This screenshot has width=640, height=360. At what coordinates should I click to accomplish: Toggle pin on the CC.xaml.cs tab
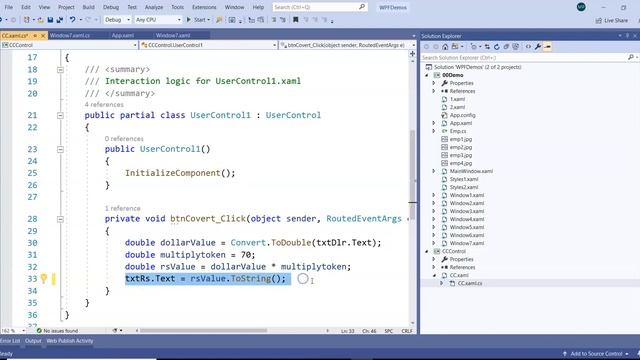coord(35,36)
